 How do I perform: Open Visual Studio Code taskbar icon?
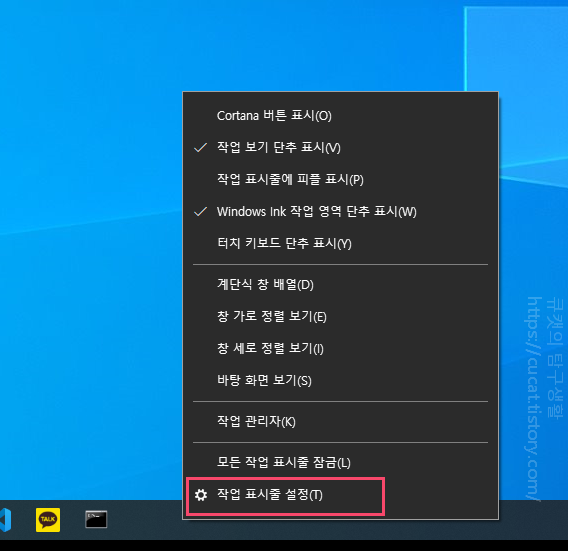click(5, 520)
